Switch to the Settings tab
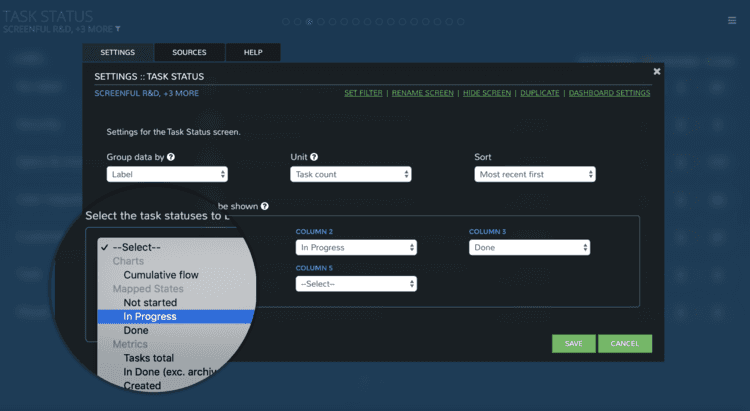The height and width of the screenshot is (411, 750). pos(118,52)
